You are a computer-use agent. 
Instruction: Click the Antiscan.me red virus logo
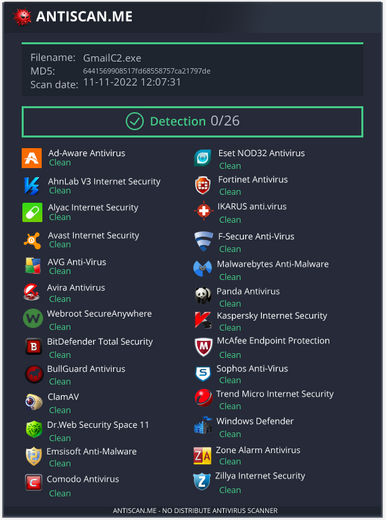click(x=22, y=16)
